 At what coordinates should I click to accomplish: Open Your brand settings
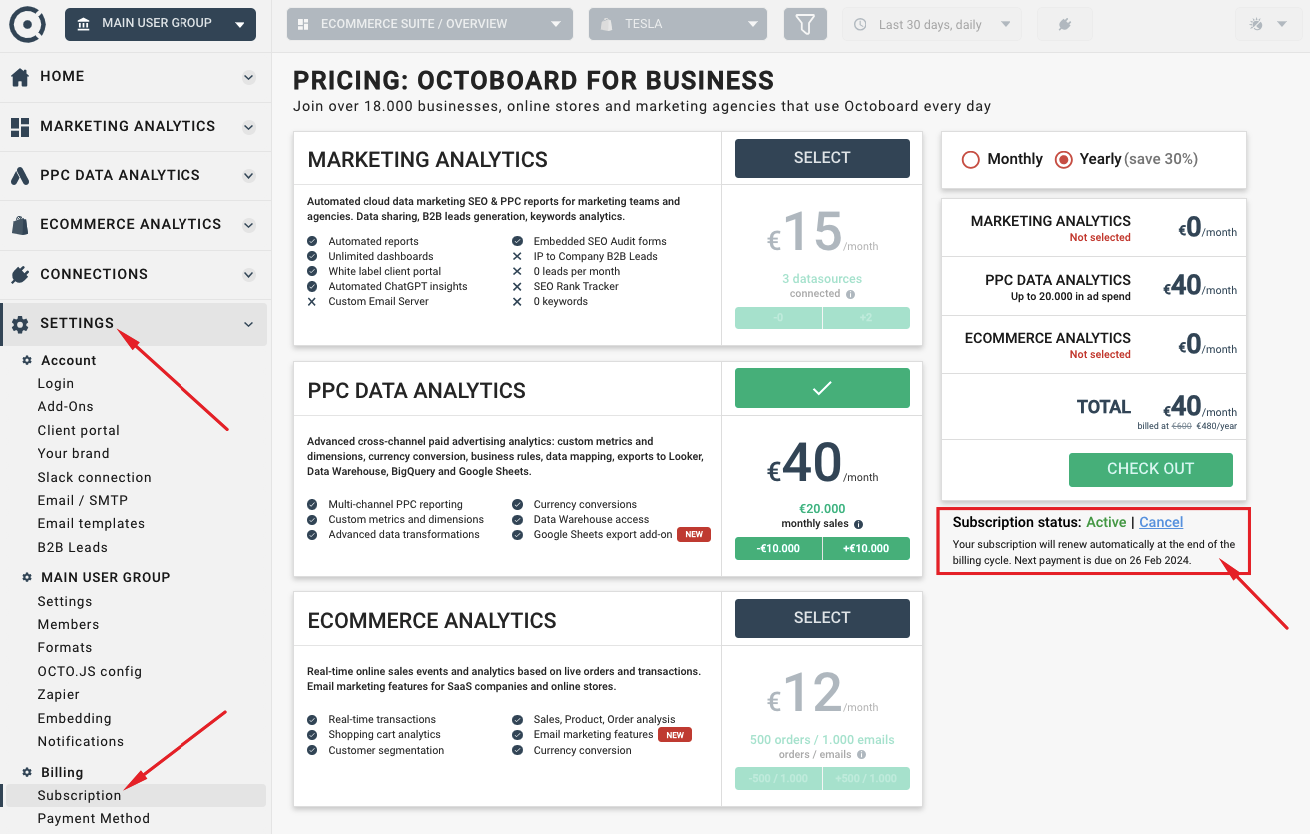coord(74,453)
